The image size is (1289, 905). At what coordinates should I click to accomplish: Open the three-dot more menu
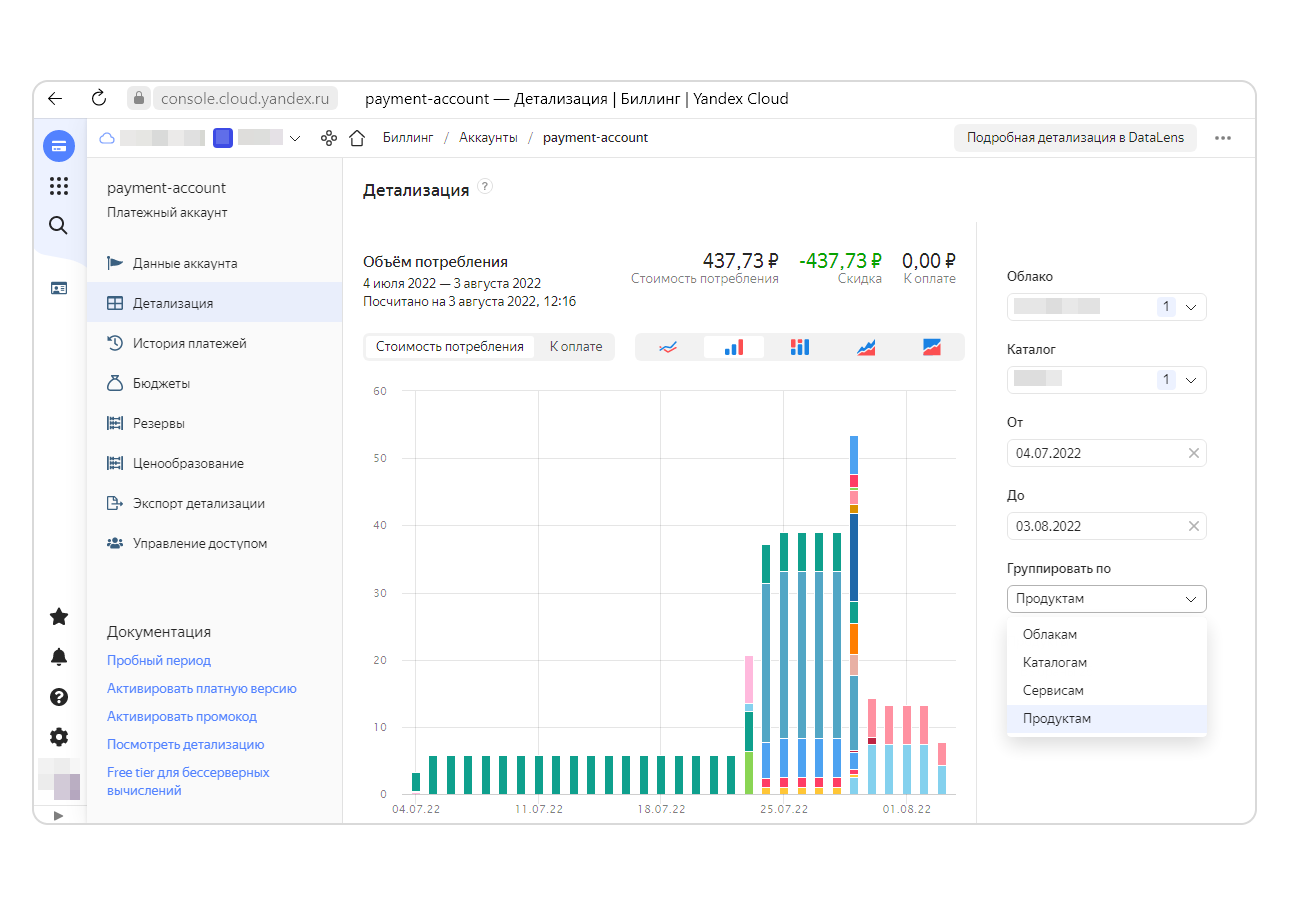pyautogui.click(x=1223, y=138)
